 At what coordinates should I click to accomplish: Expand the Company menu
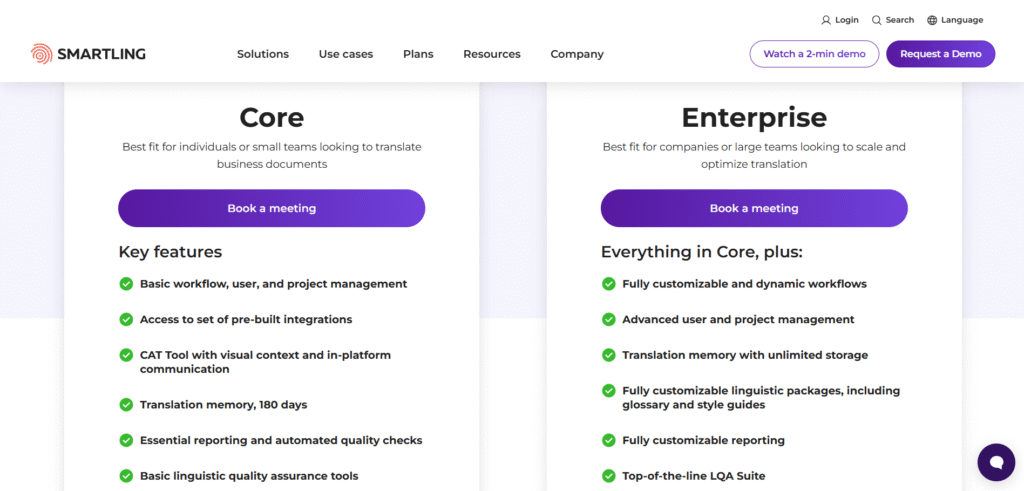577,54
